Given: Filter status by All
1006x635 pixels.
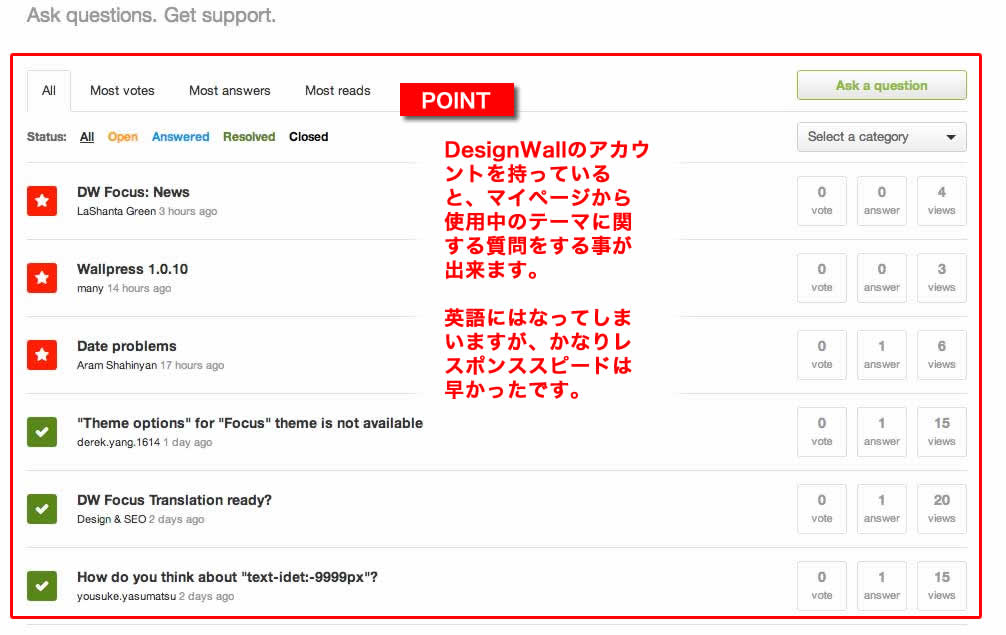Looking at the screenshot, I should (x=87, y=137).
